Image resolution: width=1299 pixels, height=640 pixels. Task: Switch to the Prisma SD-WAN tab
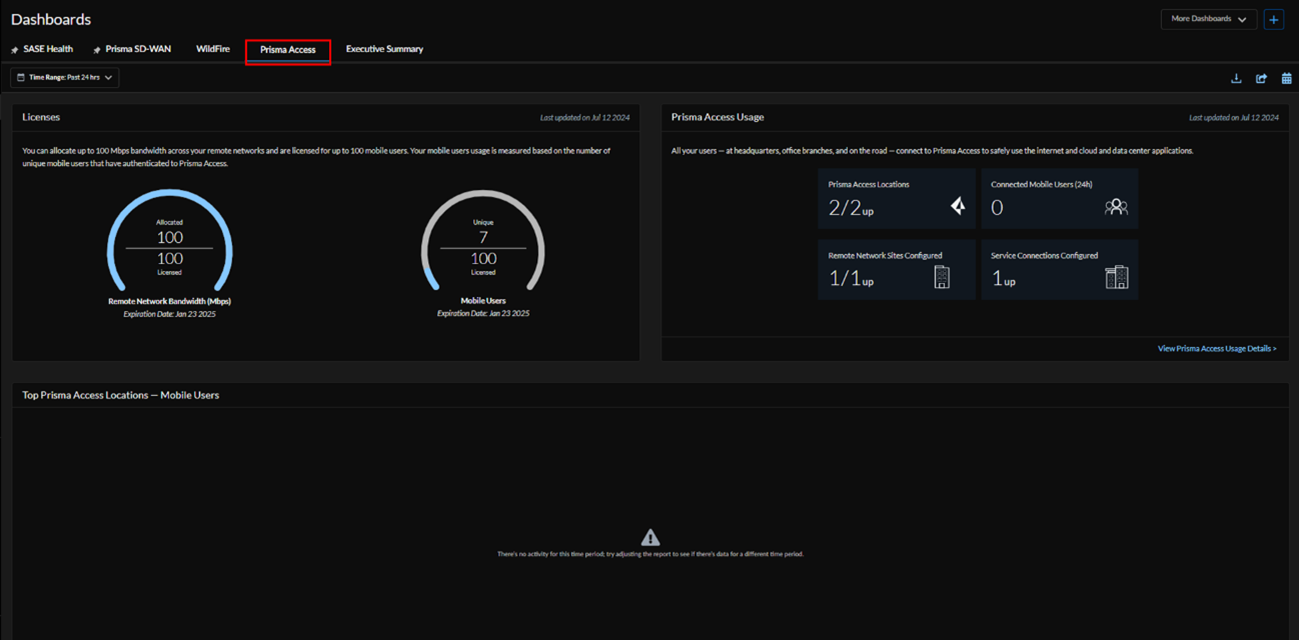[x=138, y=49]
